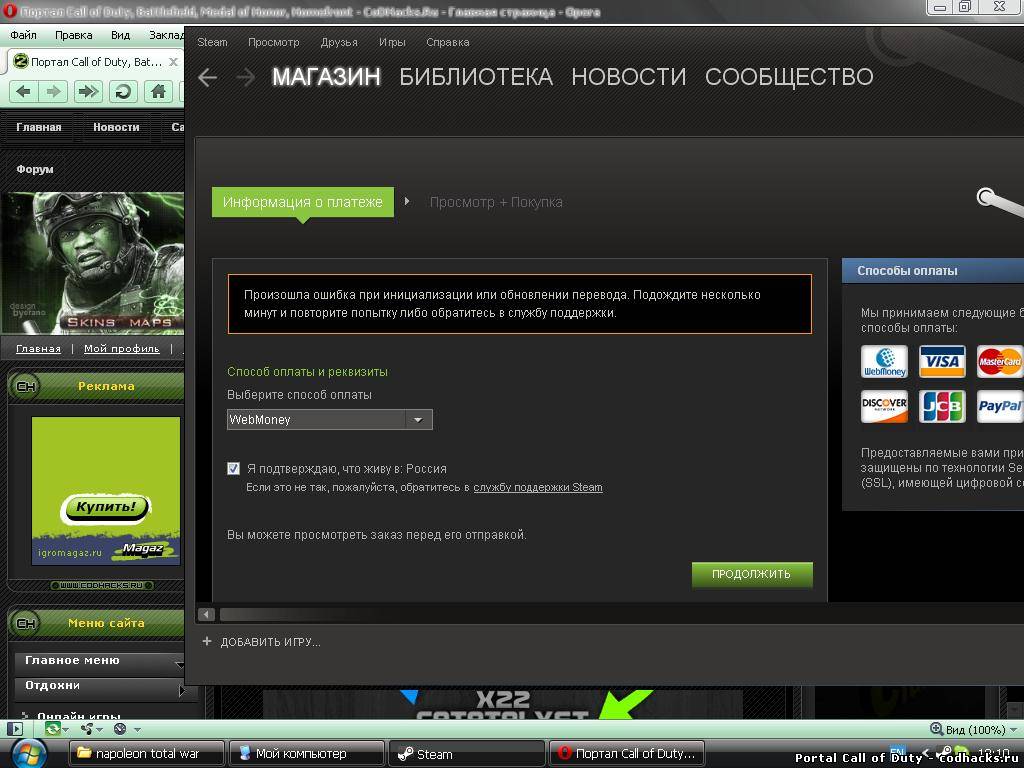Click the MasterCard payment logo
The image size is (1024, 768).
(999, 362)
